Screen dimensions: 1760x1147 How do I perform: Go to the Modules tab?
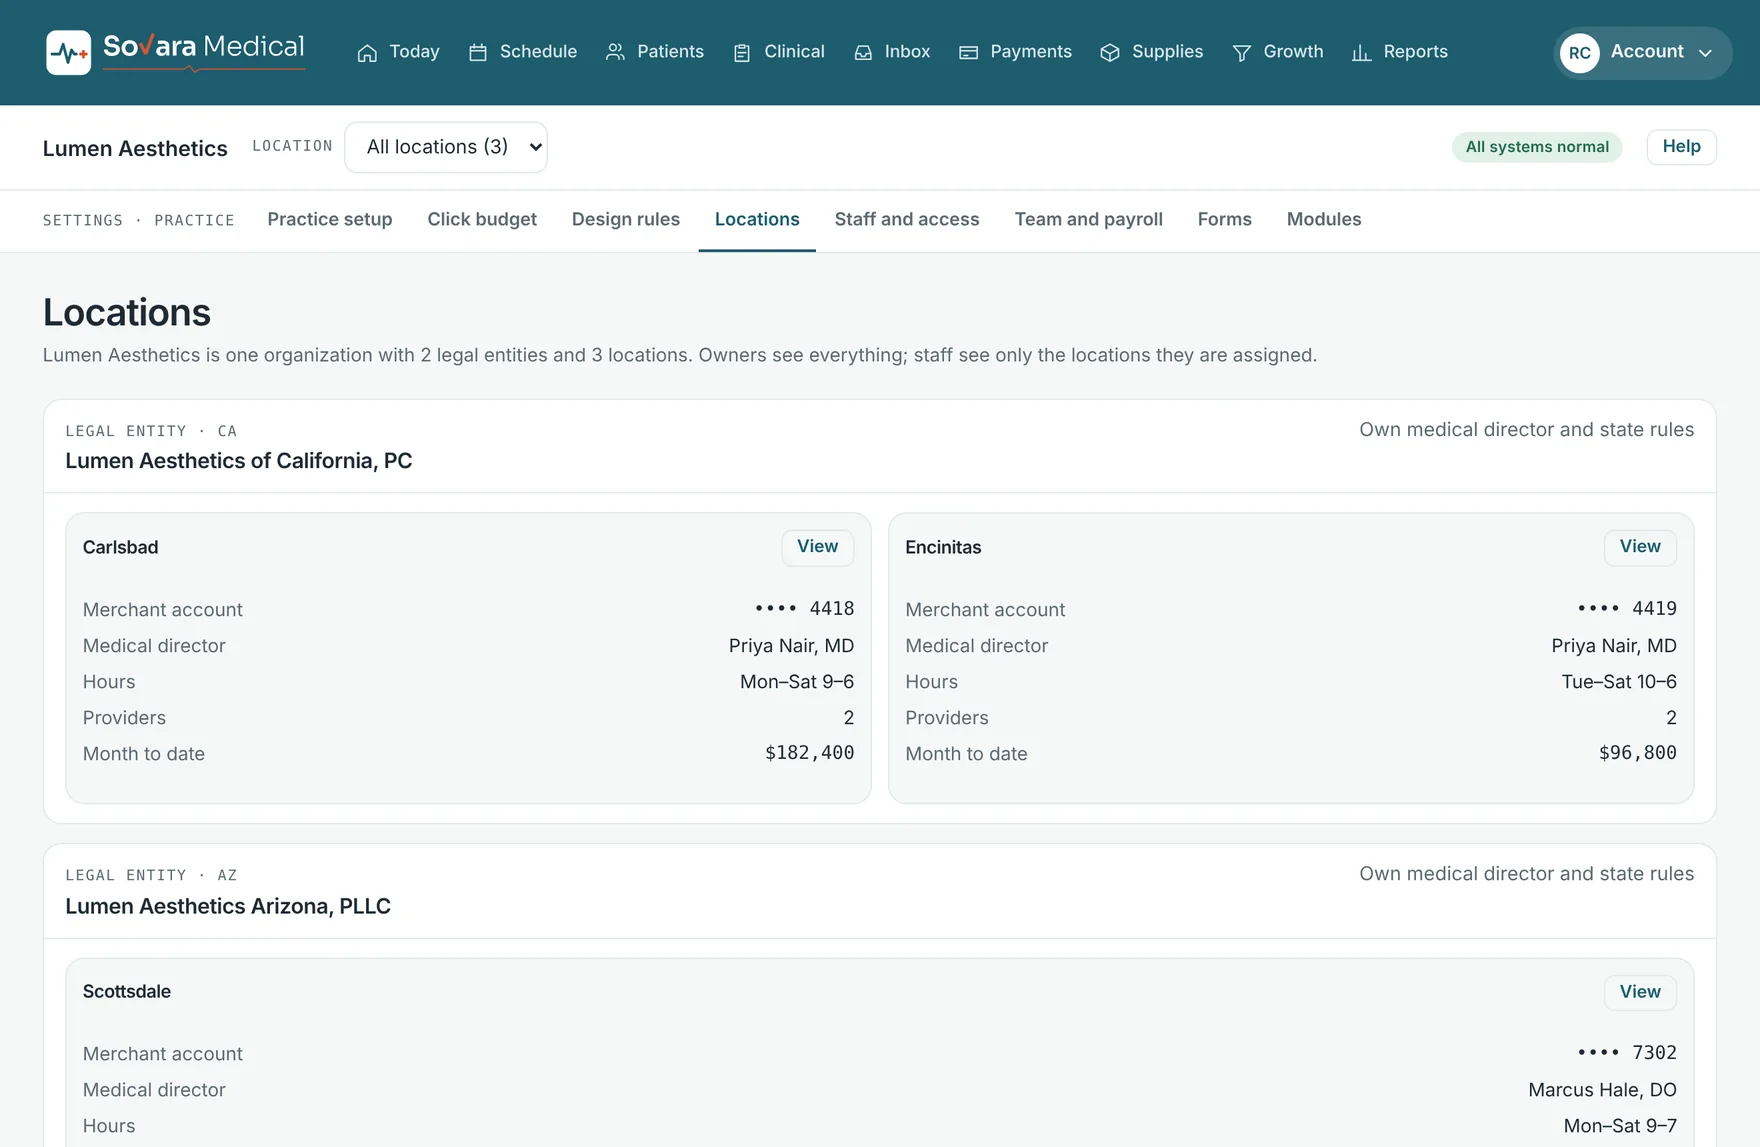(x=1324, y=220)
